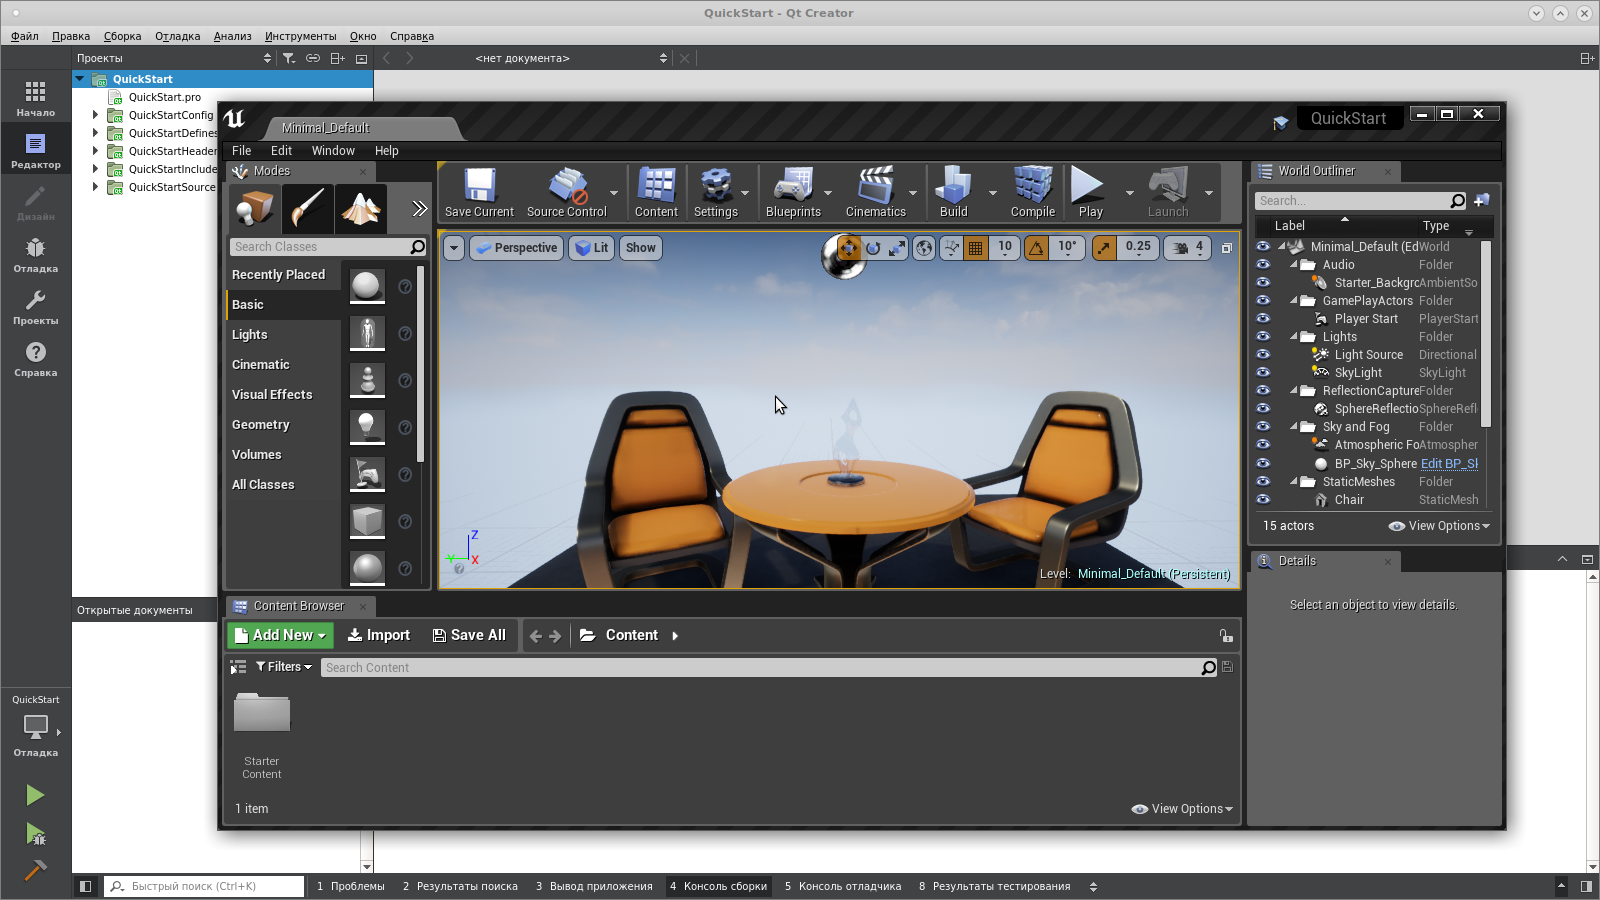Click Qt Creator Редактор sidebar icon

(x=36, y=150)
